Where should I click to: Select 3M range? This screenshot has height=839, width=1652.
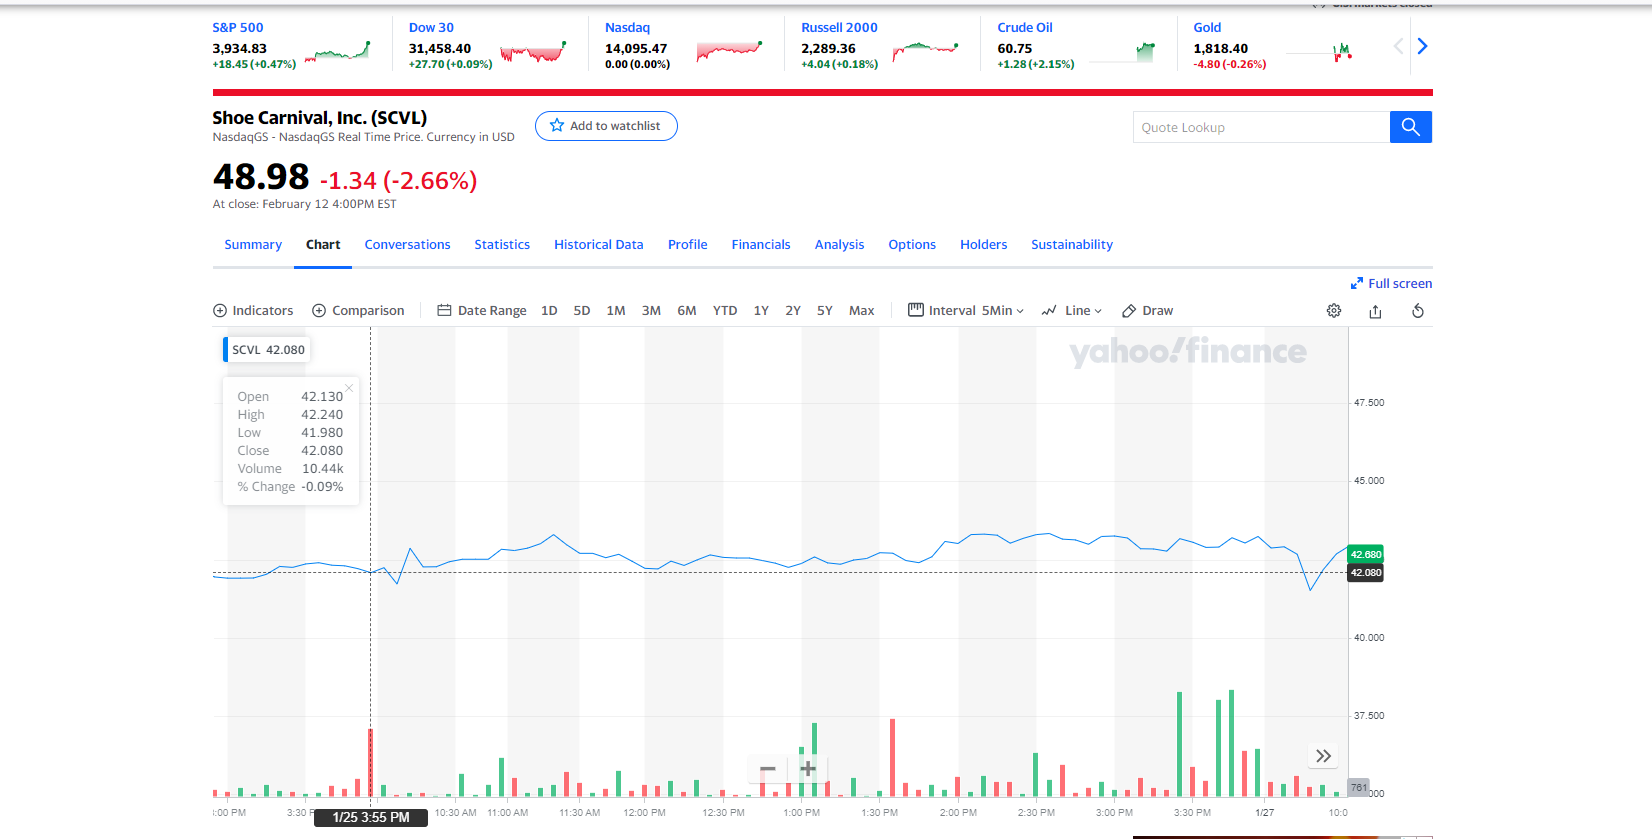pos(651,311)
